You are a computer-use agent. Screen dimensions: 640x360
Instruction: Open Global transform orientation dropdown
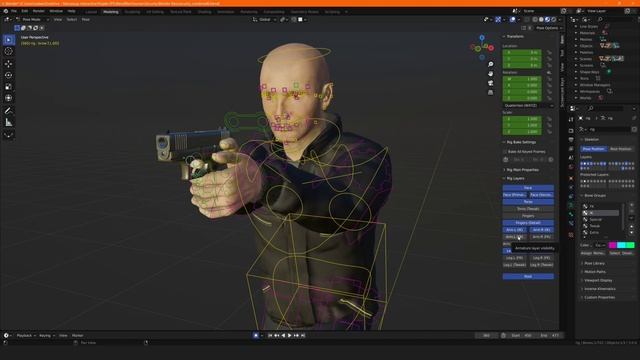pos(264,19)
